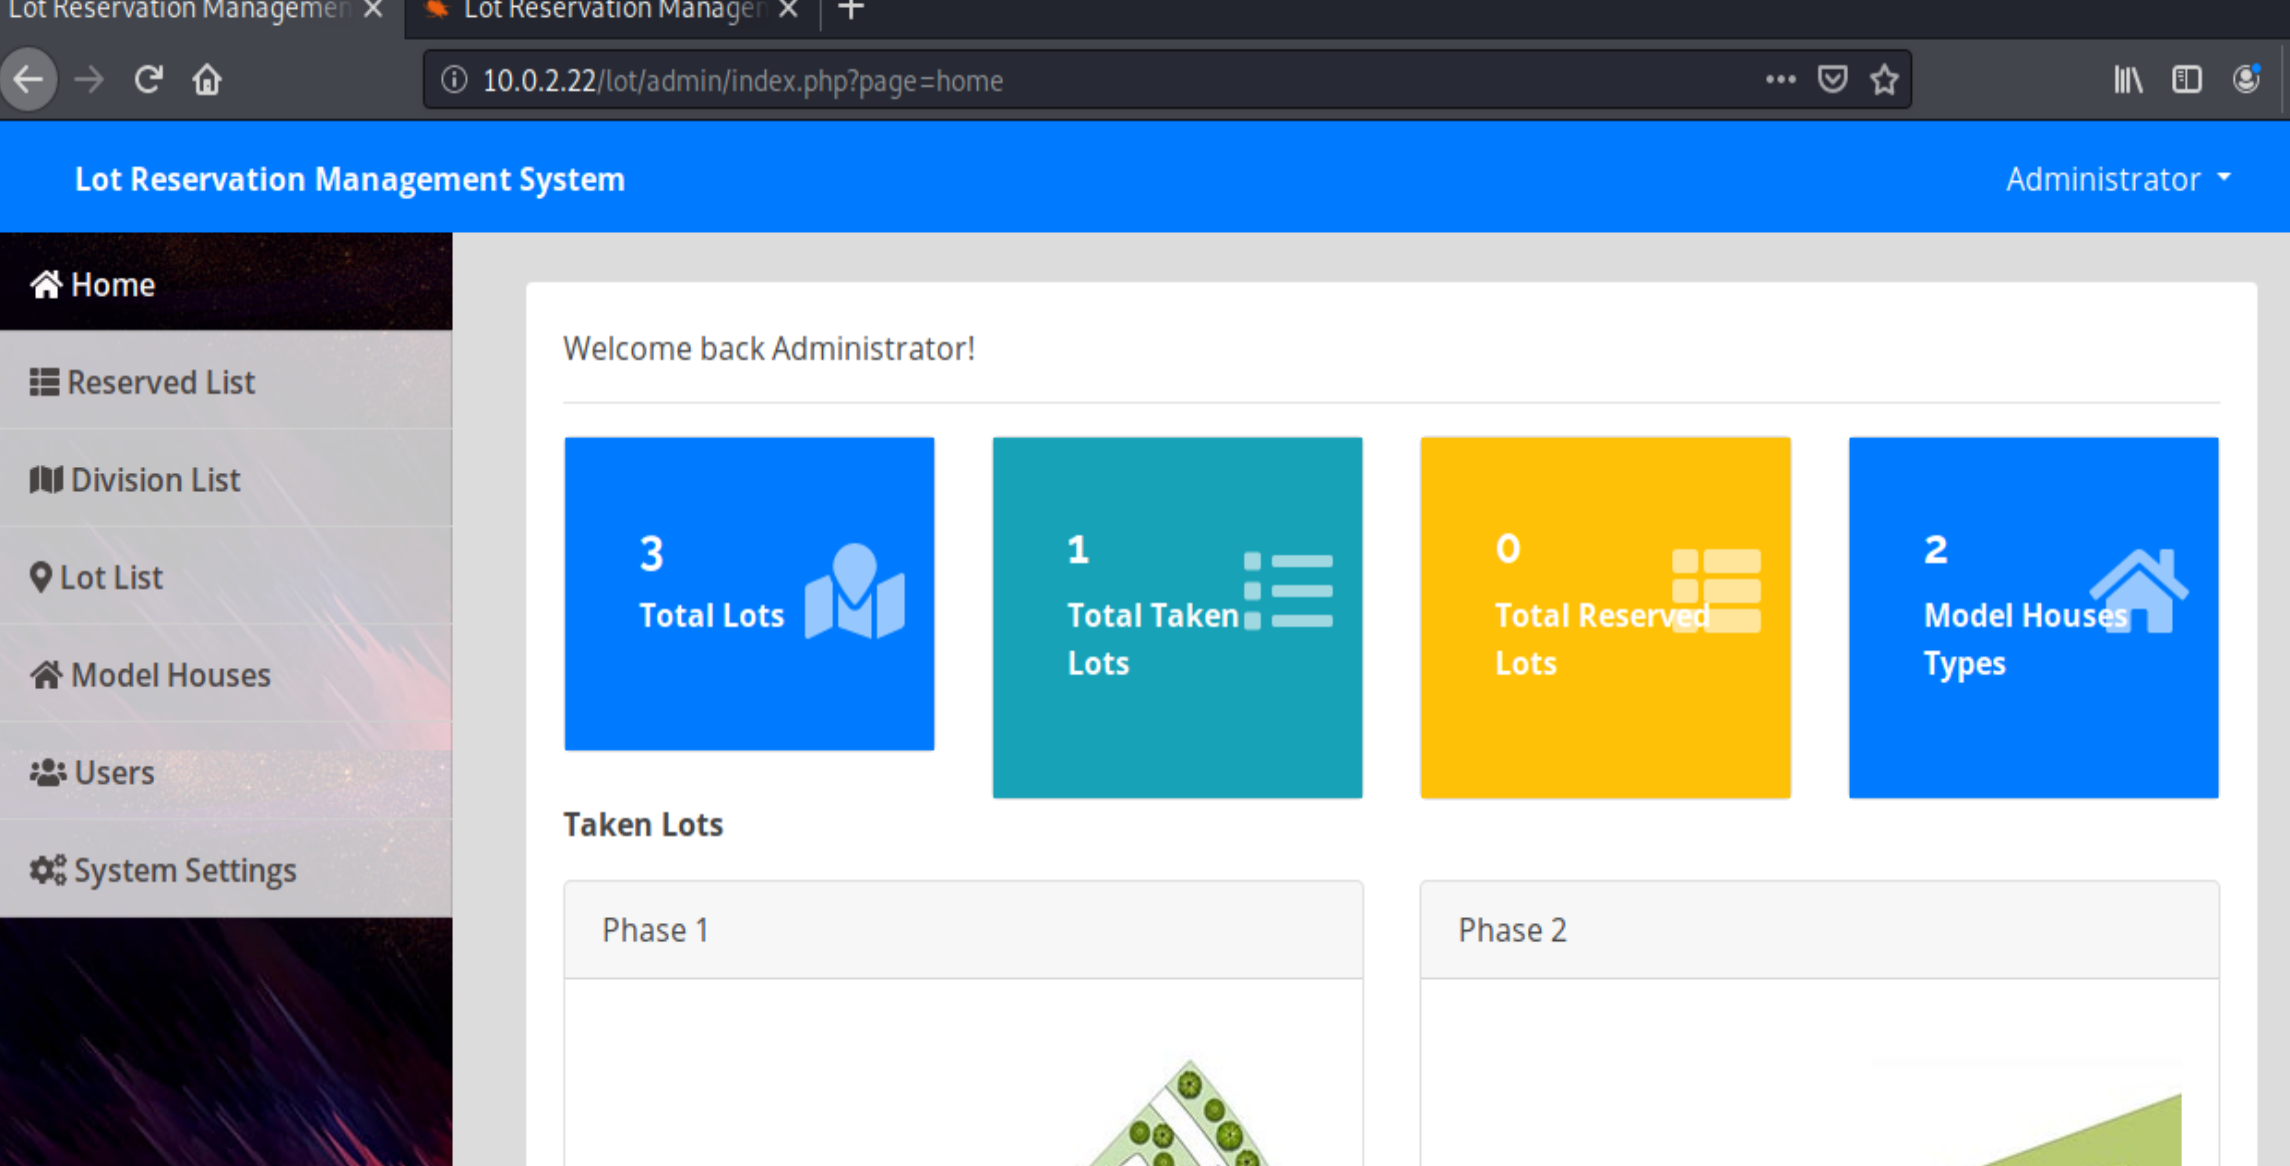Screen dimensions: 2290x1166
Task: Click the house icon next to Home
Action: pyautogui.click(x=46, y=284)
